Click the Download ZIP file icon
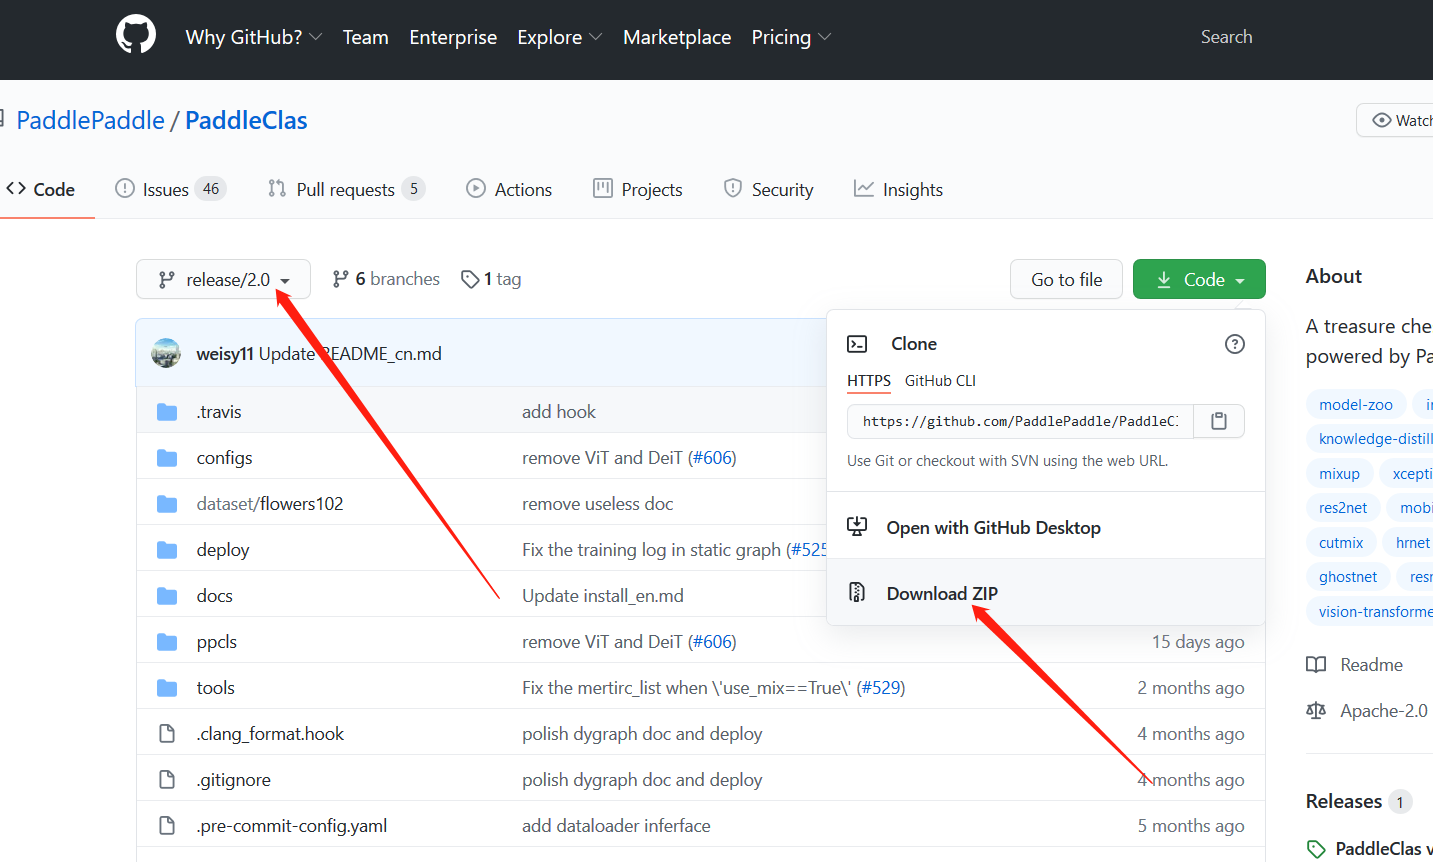The height and width of the screenshot is (862, 1433). [857, 593]
